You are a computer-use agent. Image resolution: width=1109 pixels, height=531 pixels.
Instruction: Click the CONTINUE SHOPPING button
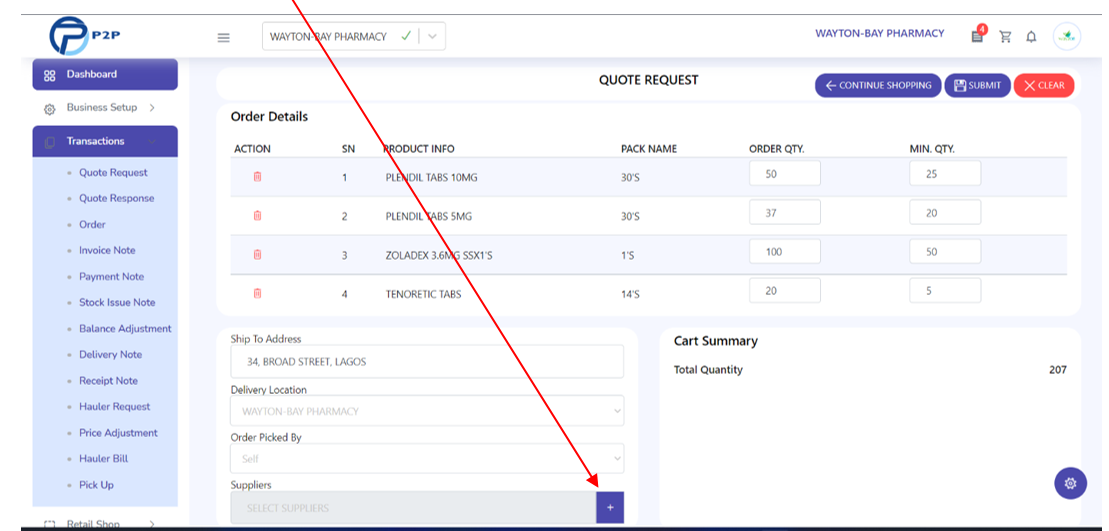[x=878, y=86]
